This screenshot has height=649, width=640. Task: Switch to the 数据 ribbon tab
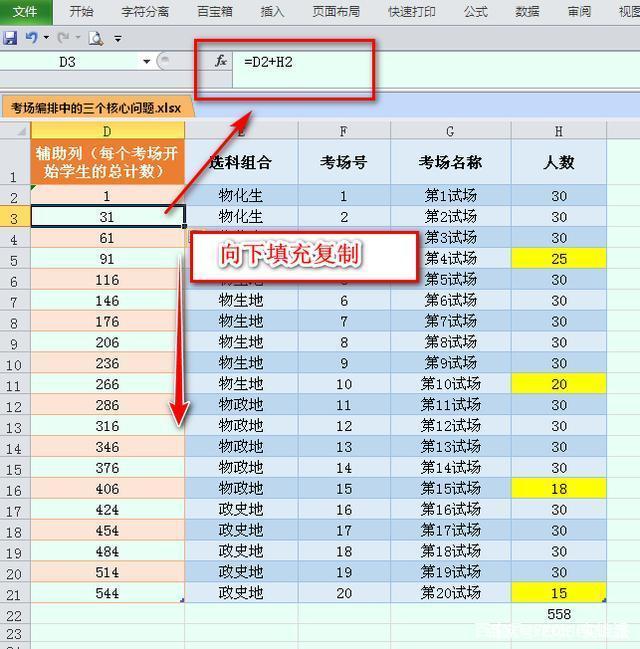pyautogui.click(x=527, y=12)
